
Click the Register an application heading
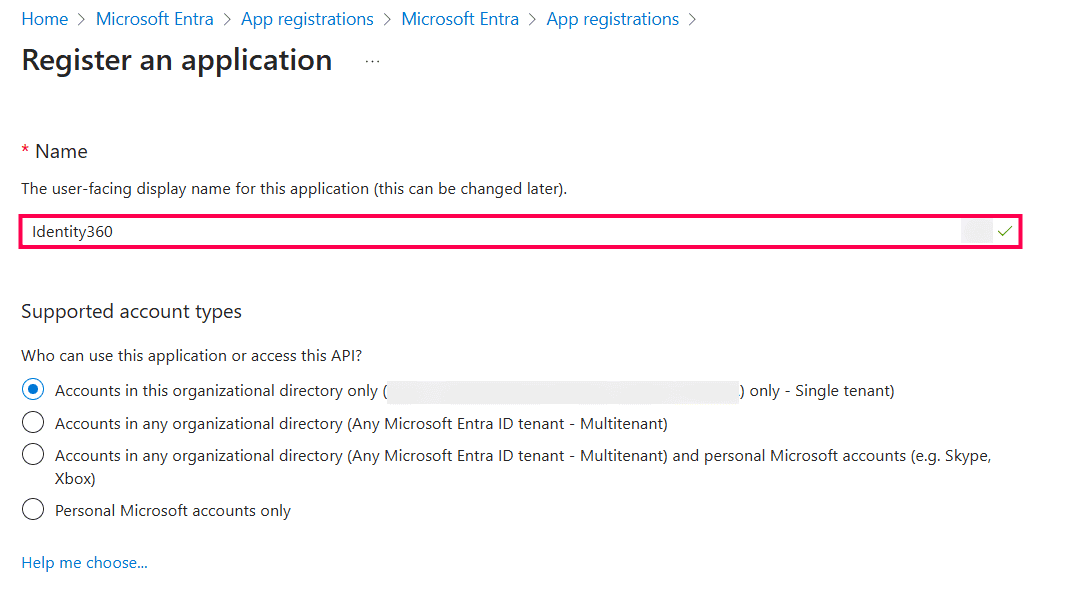176,60
